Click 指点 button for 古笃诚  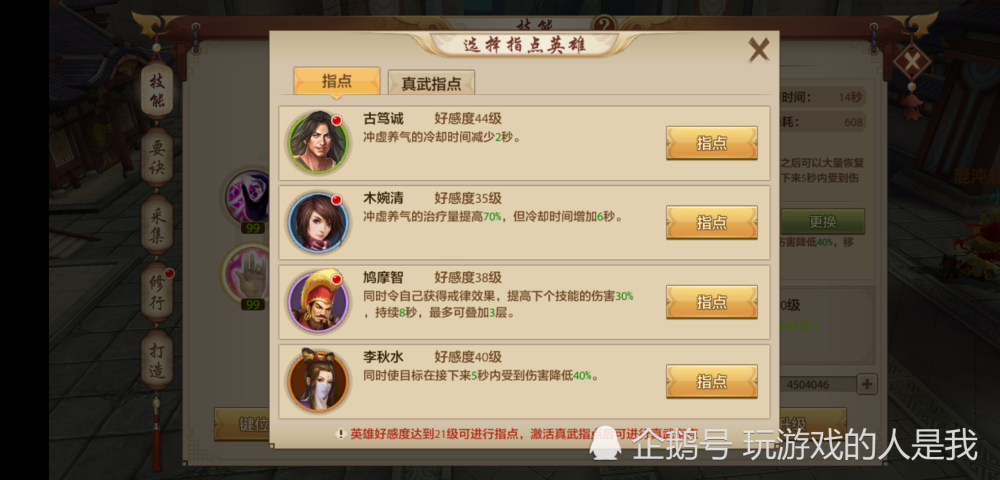click(712, 143)
